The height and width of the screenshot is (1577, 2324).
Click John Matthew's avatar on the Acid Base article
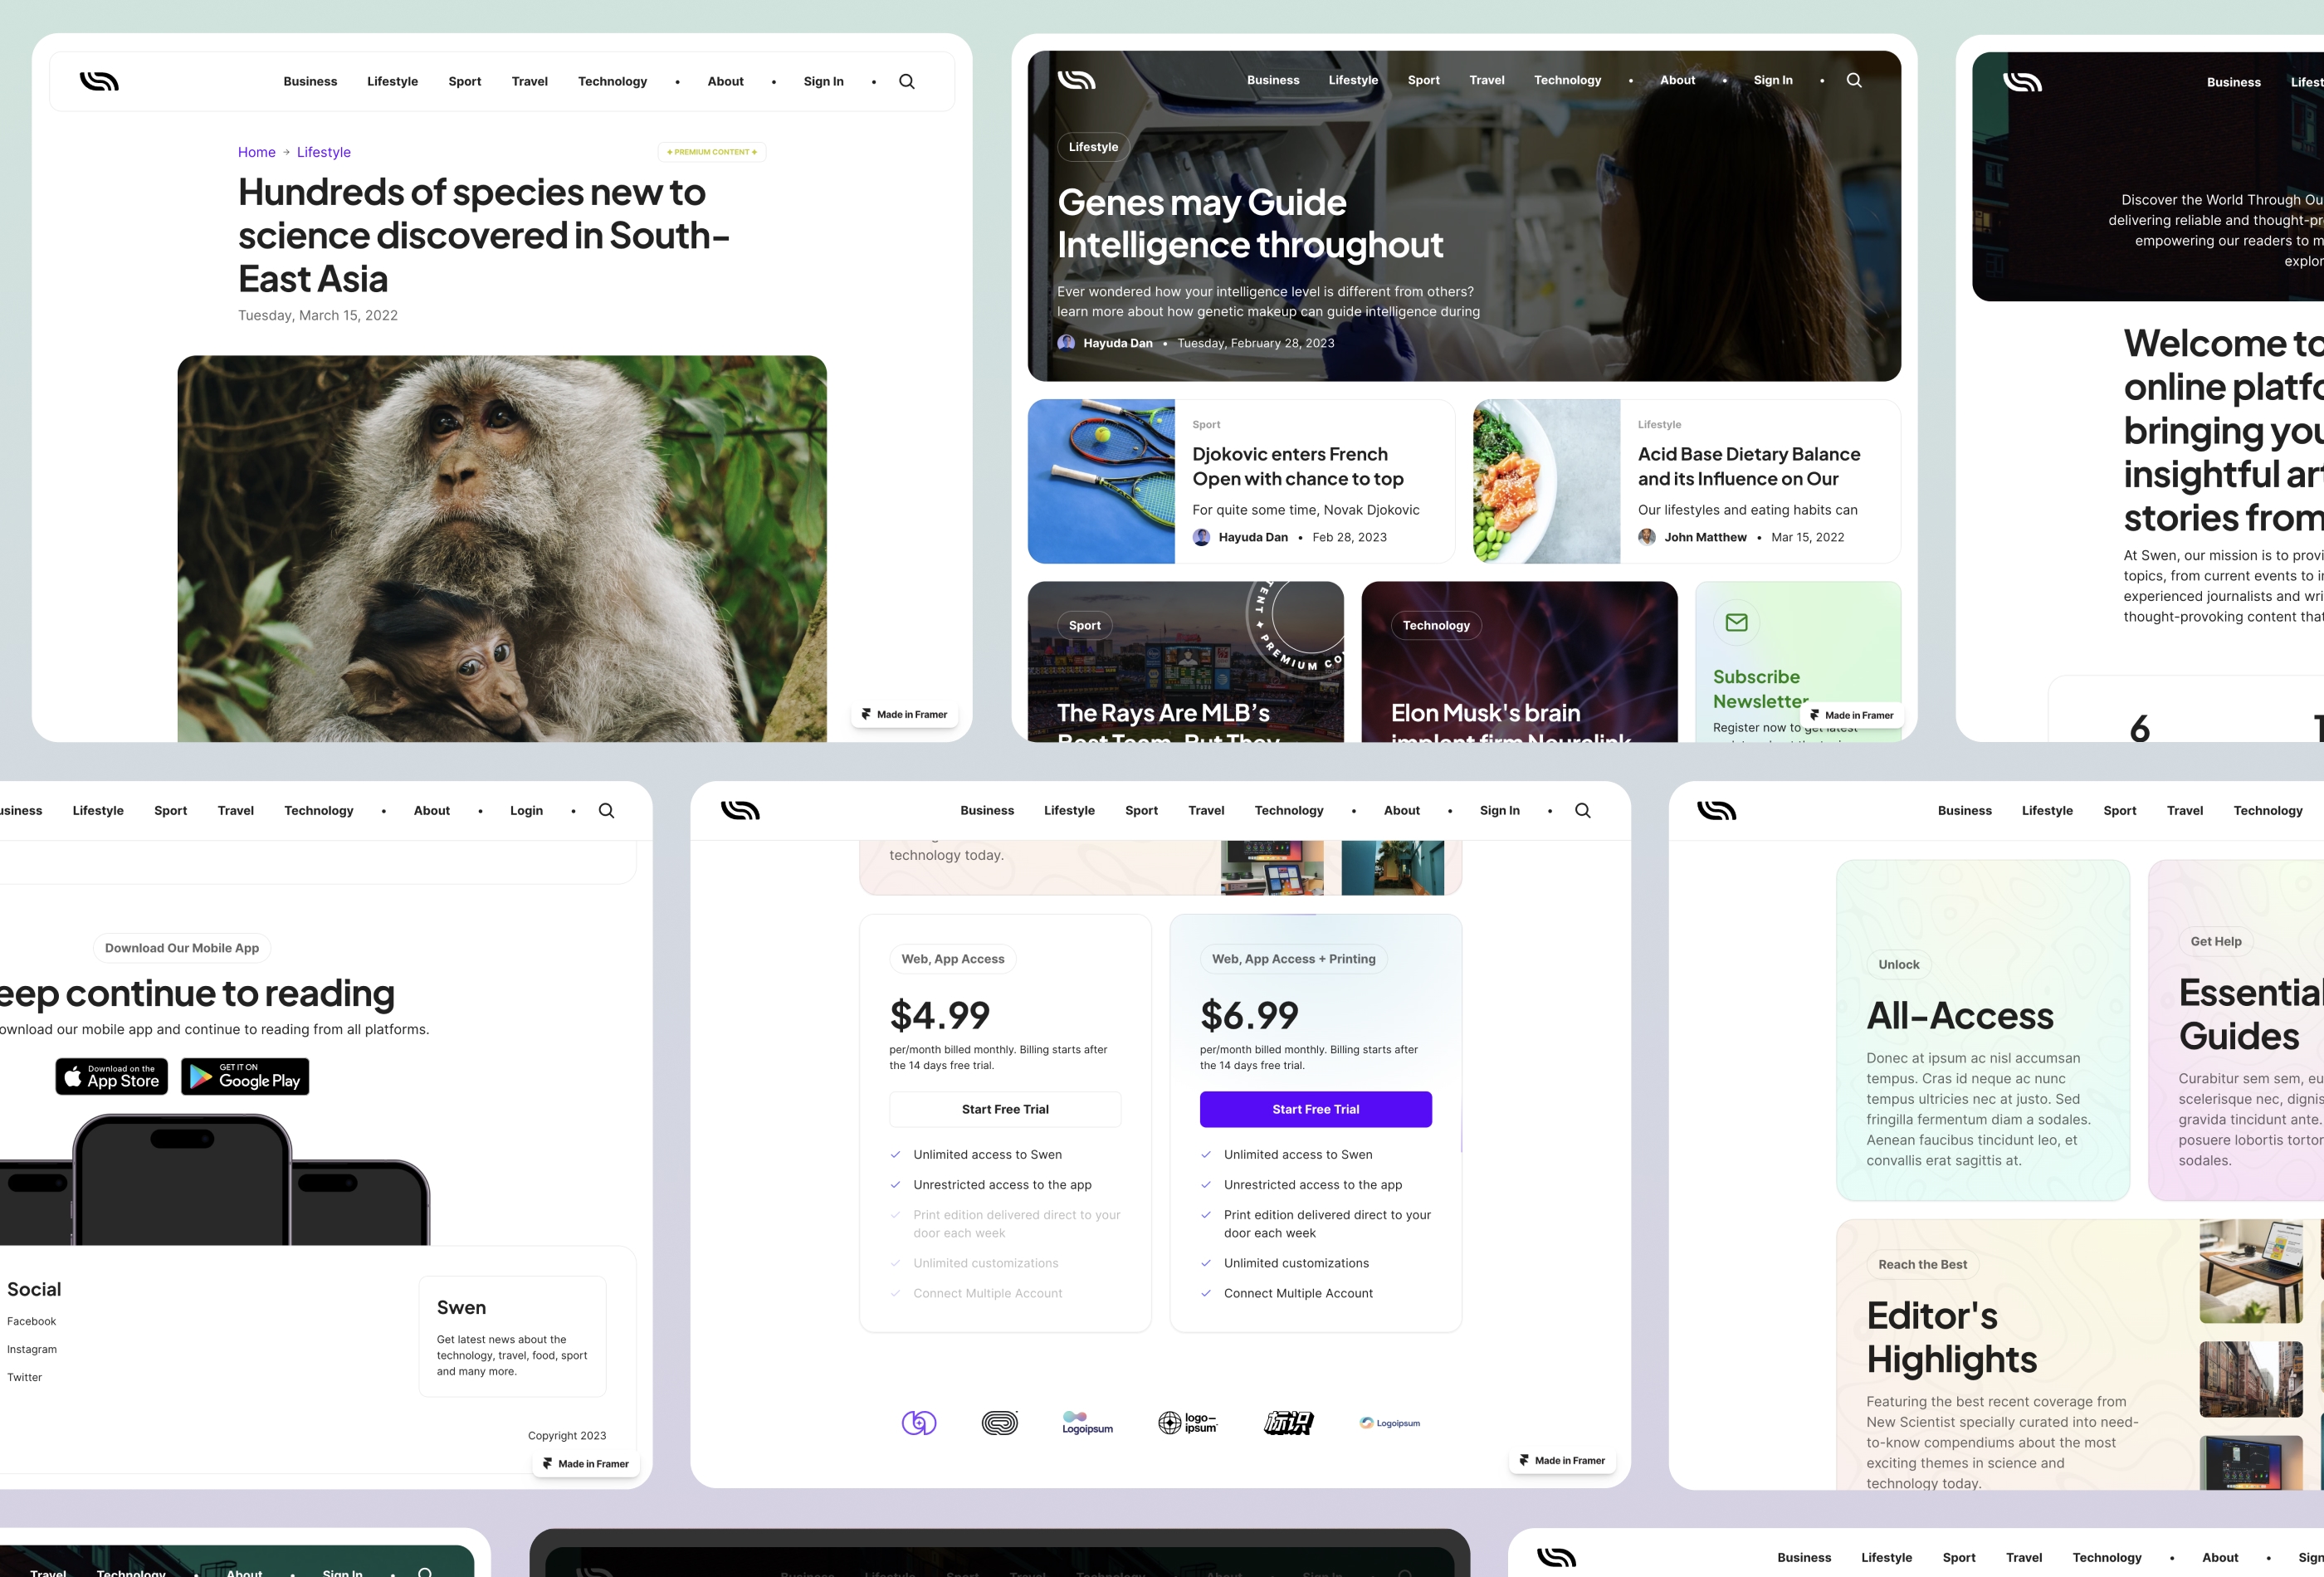(1647, 537)
